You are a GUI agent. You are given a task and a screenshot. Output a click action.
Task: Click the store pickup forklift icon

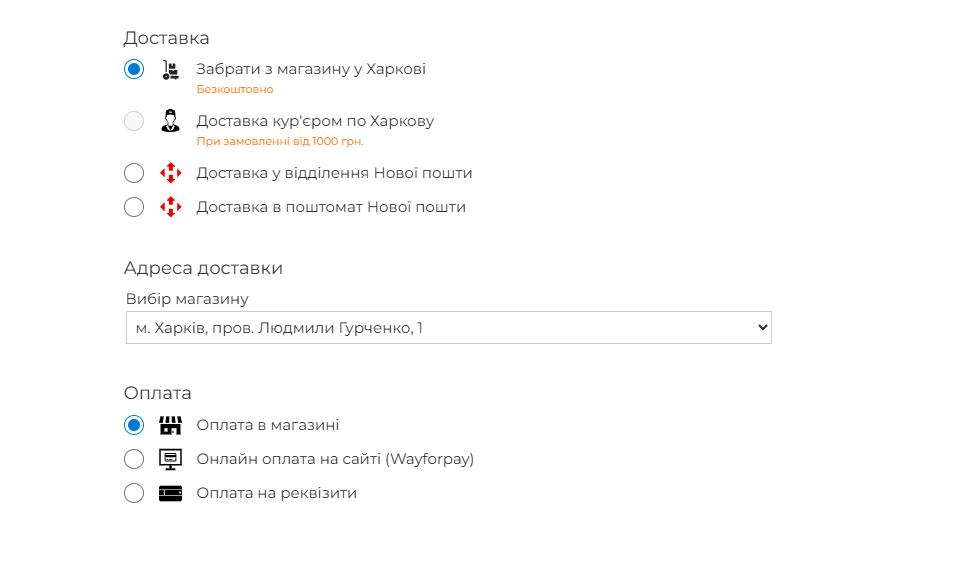[171, 70]
